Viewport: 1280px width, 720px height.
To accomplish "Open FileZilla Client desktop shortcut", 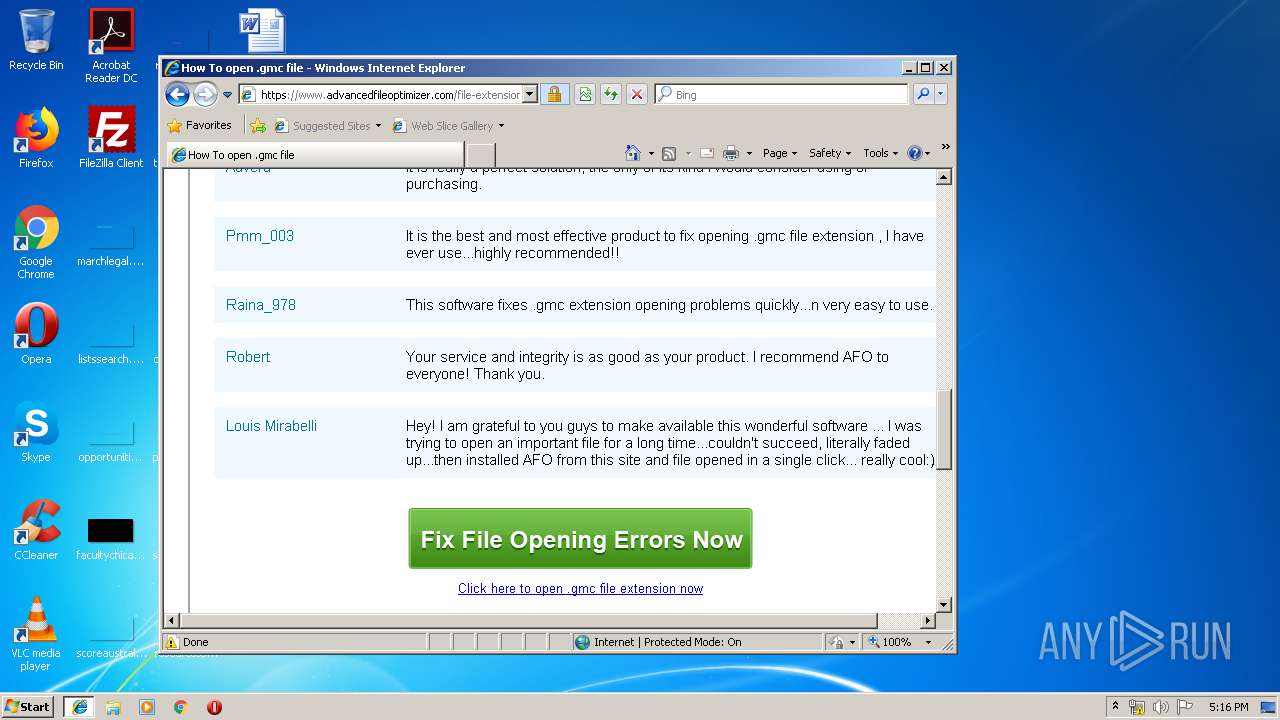I will click(x=111, y=138).
